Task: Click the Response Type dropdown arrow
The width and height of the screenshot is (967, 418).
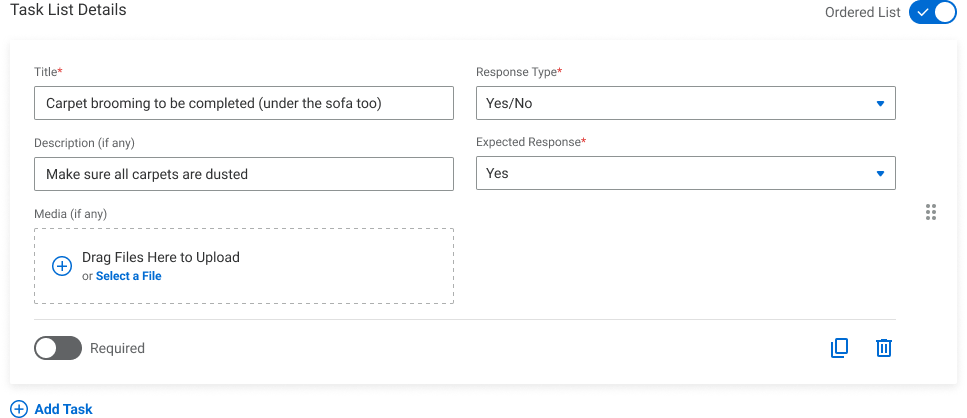Action: (x=880, y=103)
